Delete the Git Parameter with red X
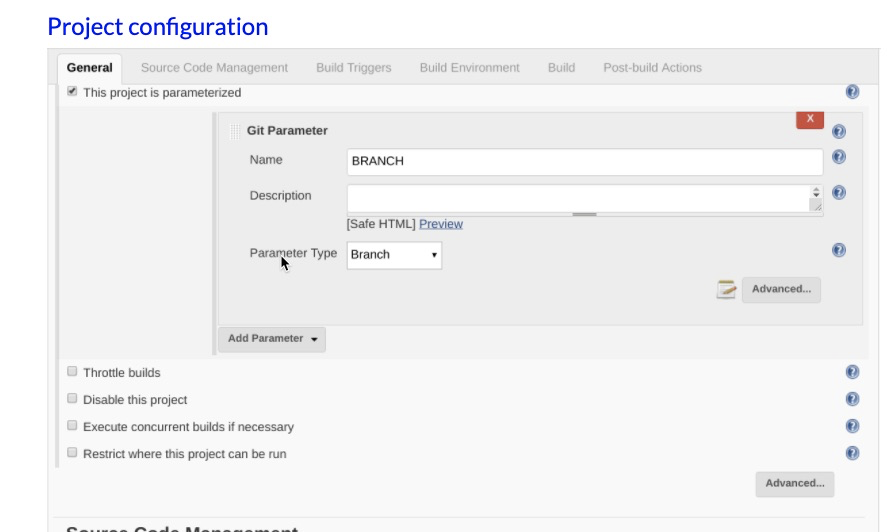This screenshot has width=887, height=532. [810, 119]
